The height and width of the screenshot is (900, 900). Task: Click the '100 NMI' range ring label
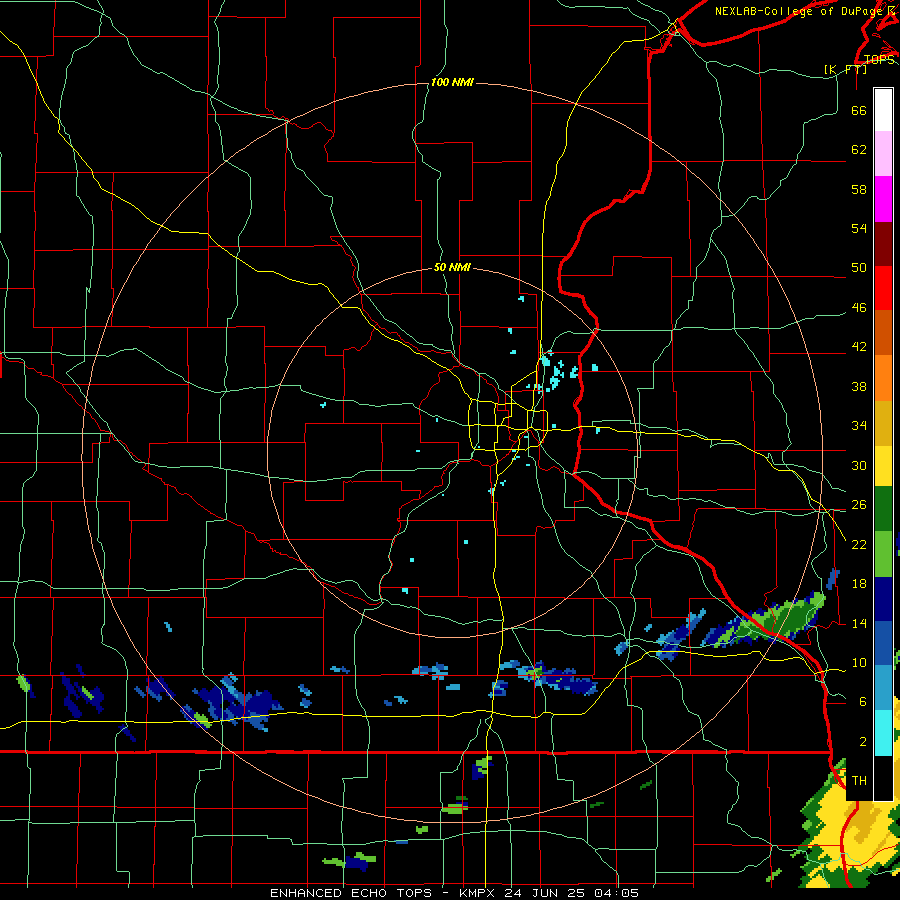[x=452, y=83]
